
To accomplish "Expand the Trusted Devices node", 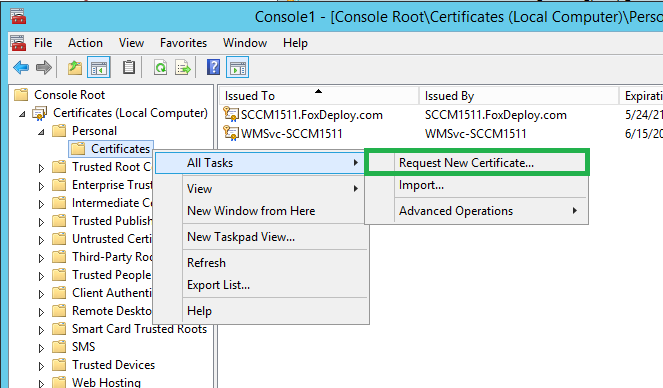I will pos(41,366).
